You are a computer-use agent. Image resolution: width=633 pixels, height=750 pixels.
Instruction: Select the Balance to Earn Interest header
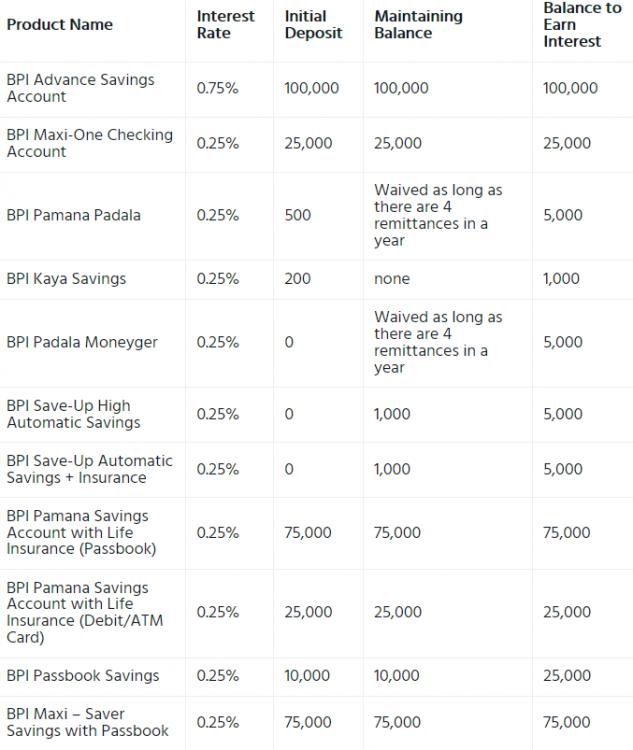pos(582,25)
